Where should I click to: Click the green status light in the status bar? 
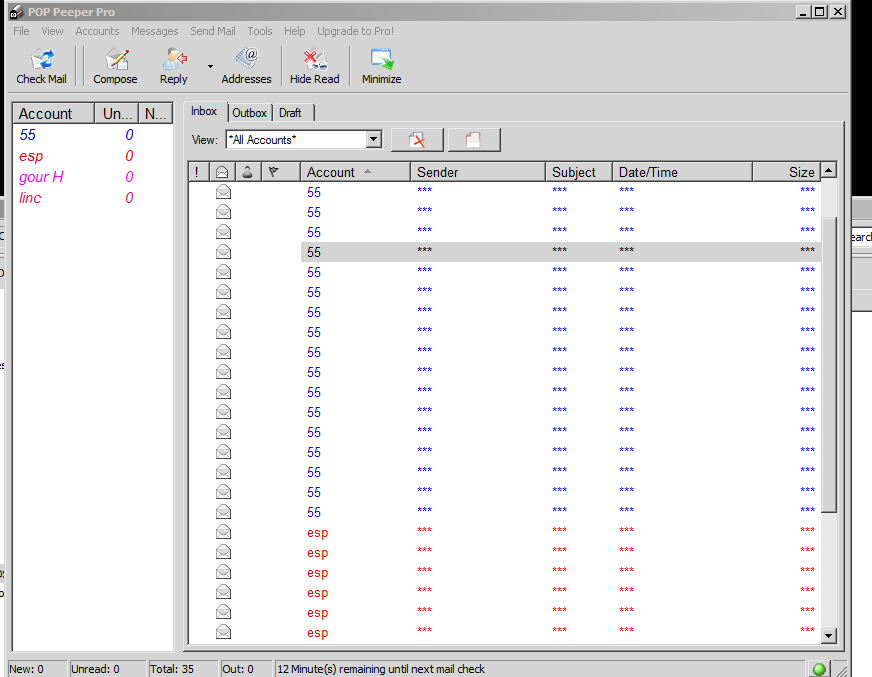point(819,669)
